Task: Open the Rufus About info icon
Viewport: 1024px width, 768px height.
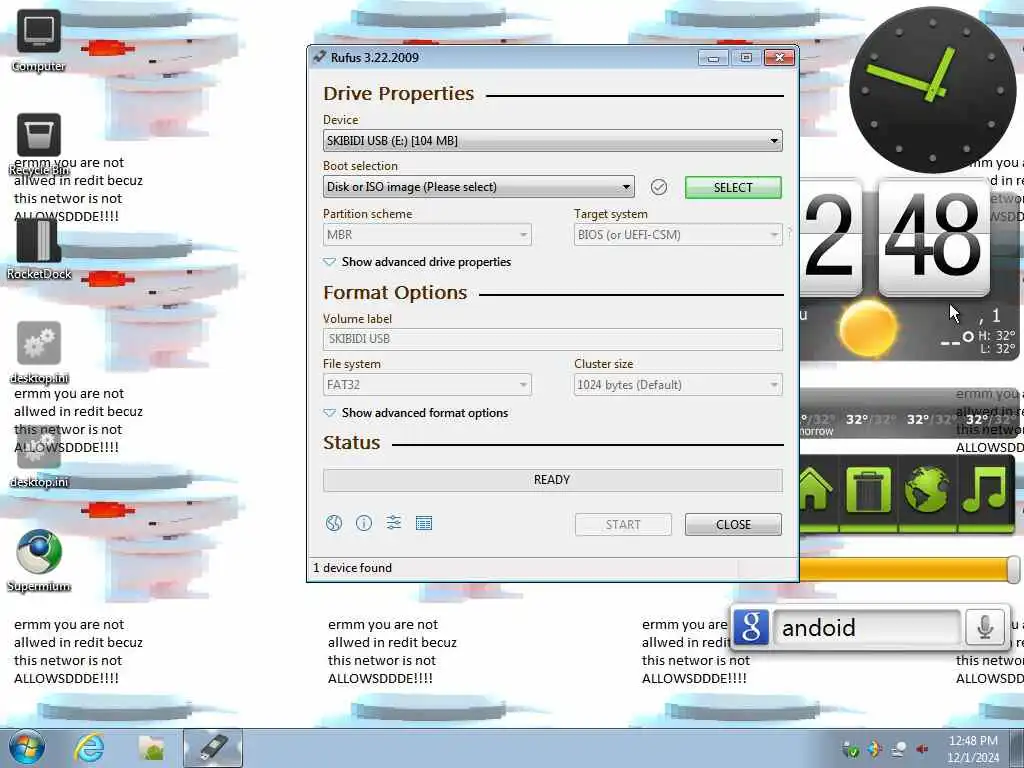Action: (364, 523)
